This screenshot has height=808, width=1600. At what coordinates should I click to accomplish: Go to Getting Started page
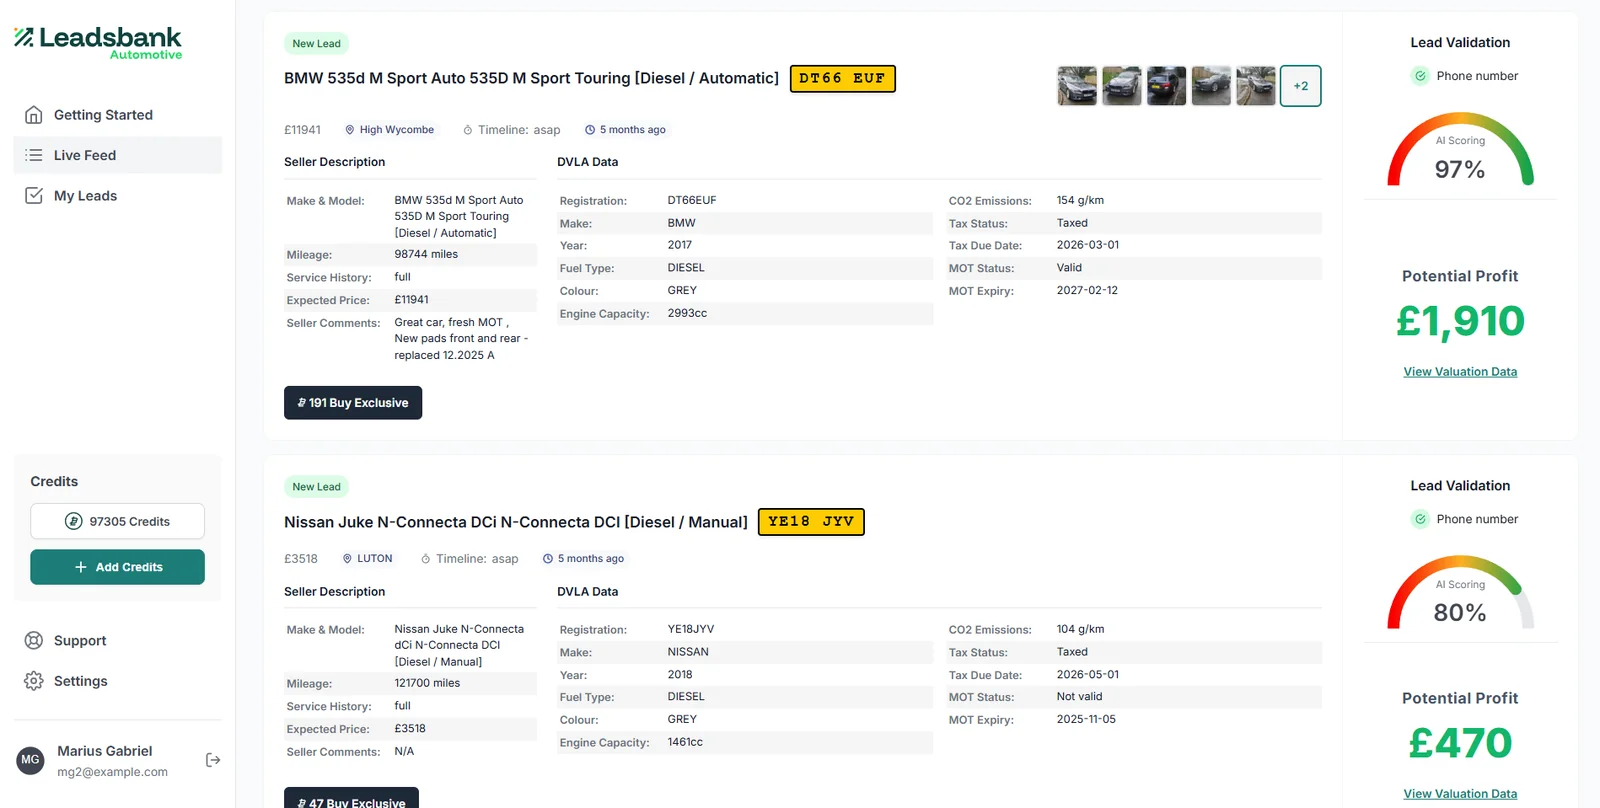[118, 115]
